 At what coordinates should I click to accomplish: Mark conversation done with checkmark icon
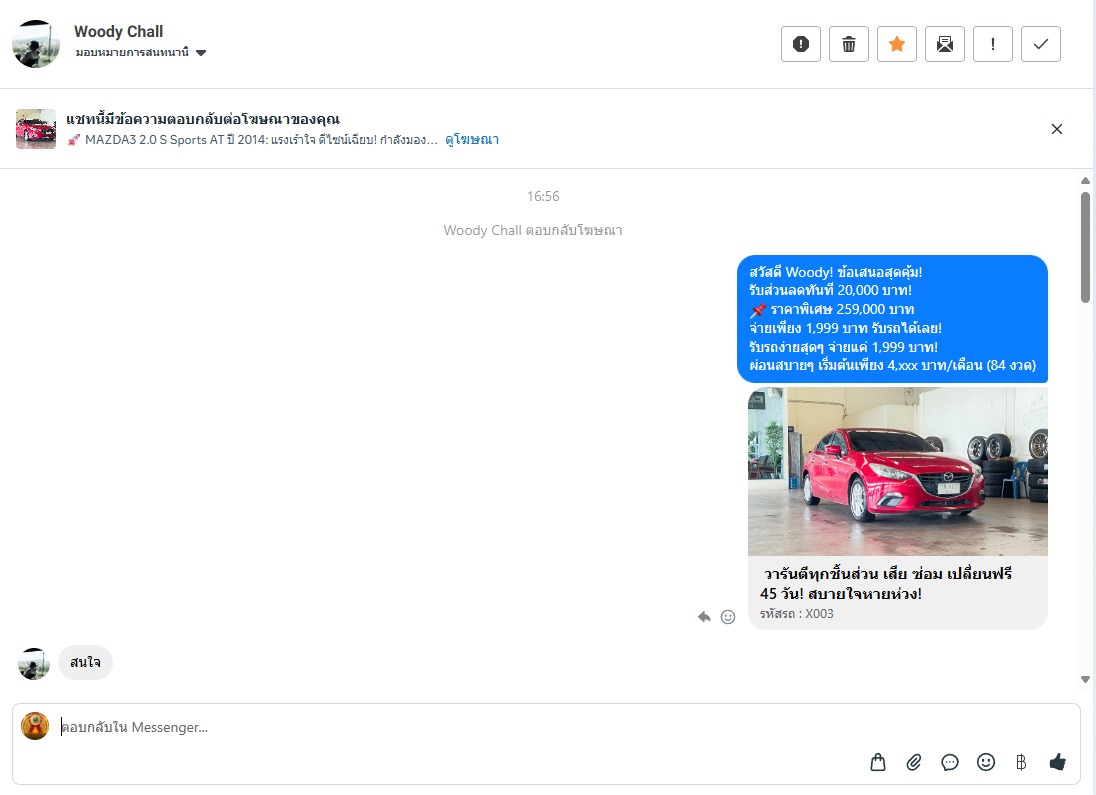coord(1041,44)
